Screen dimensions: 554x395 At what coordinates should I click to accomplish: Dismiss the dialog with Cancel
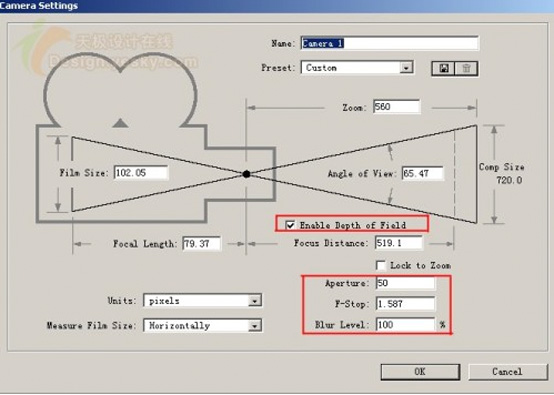[507, 372]
